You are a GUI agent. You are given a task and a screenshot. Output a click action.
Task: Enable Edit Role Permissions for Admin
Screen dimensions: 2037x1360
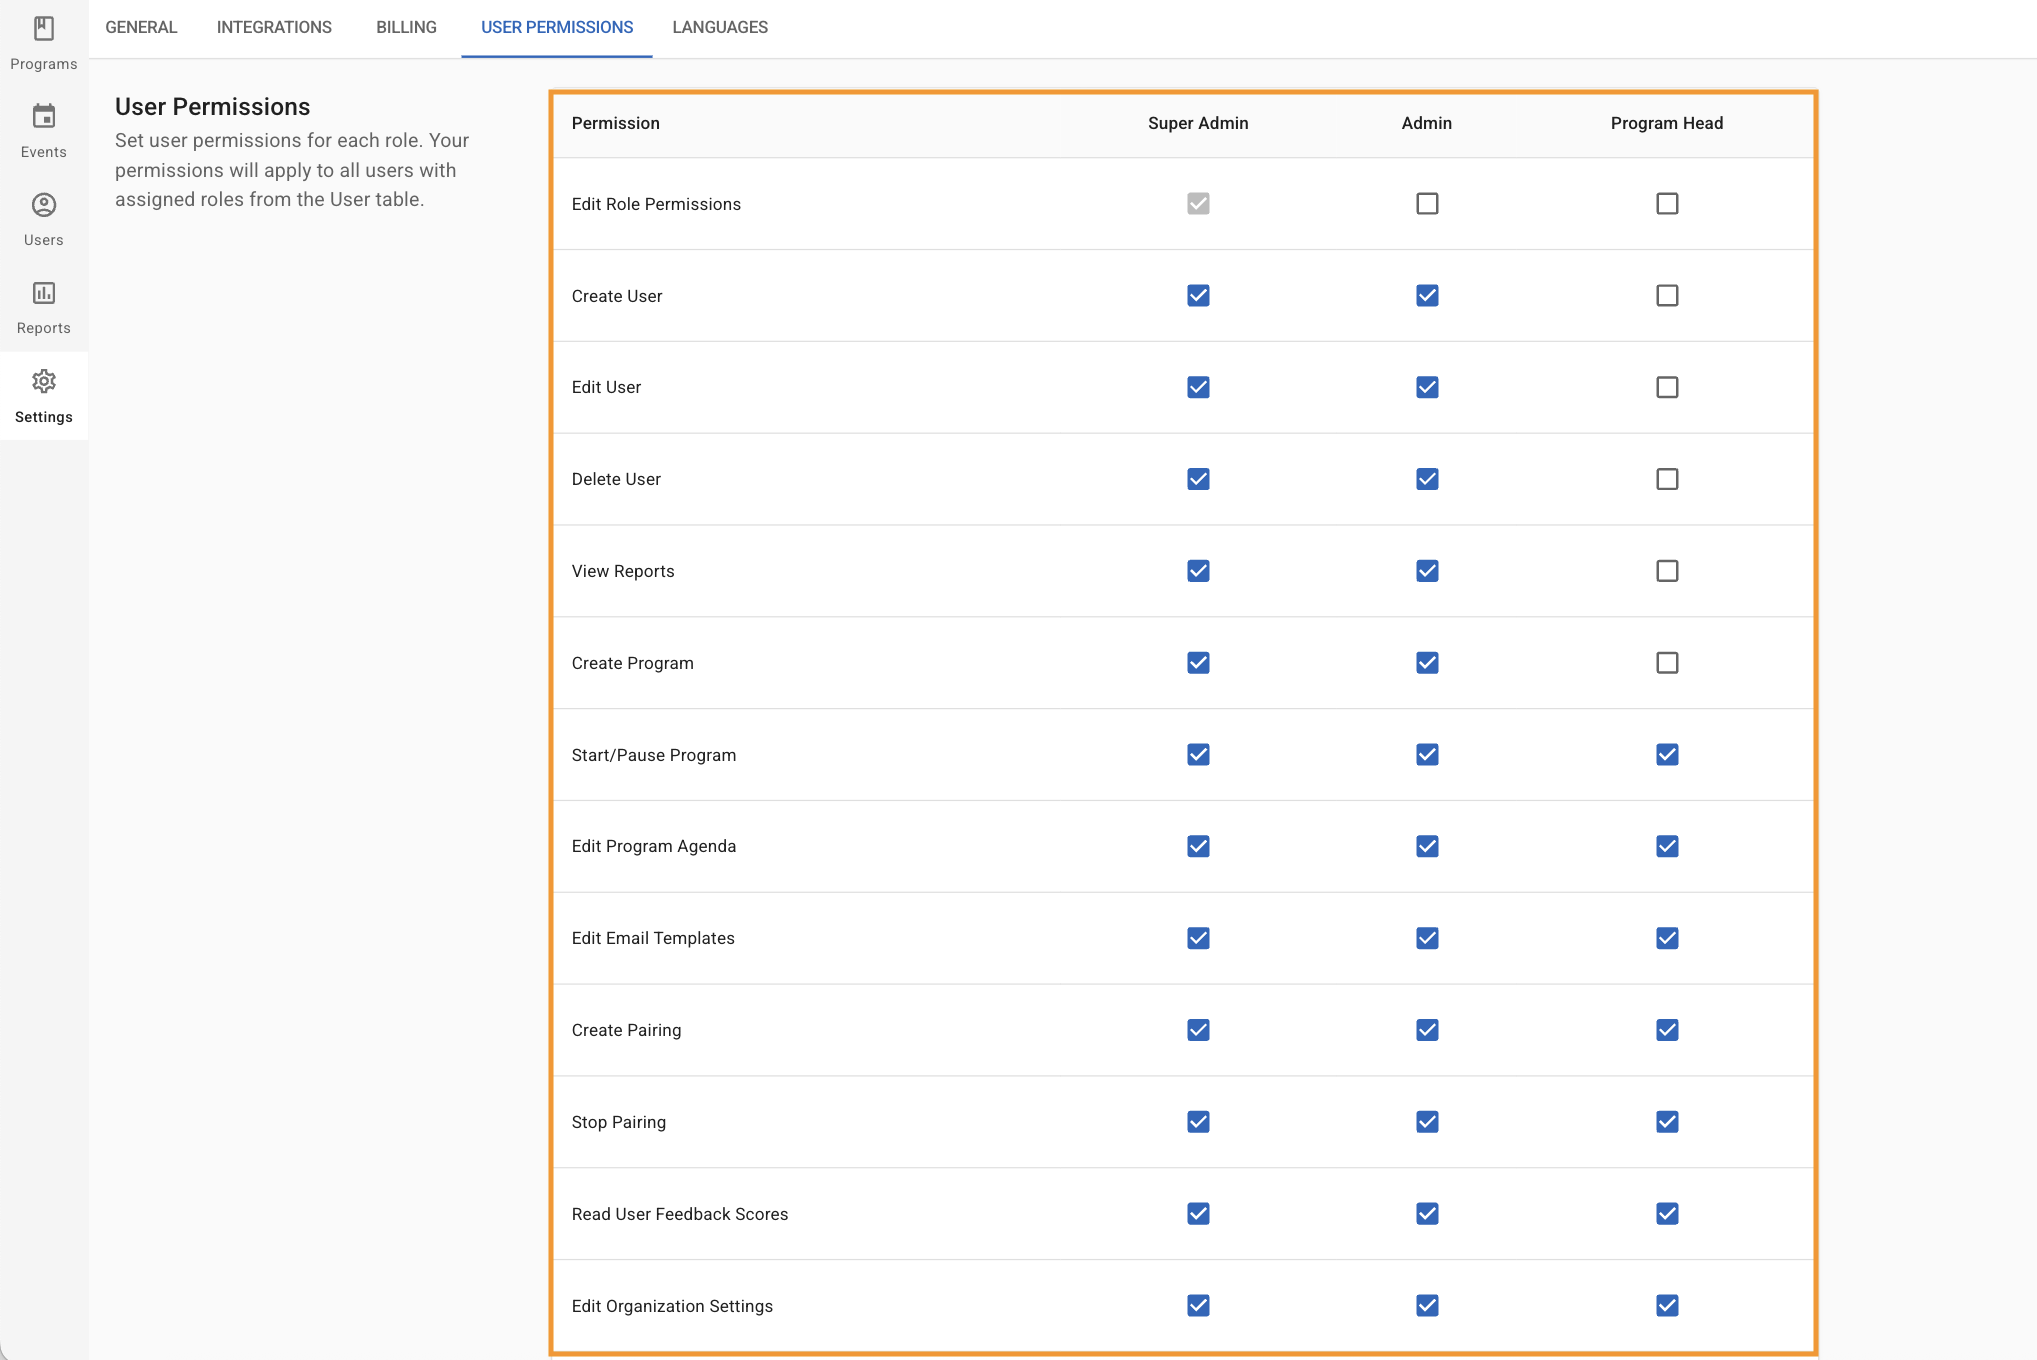click(x=1427, y=204)
